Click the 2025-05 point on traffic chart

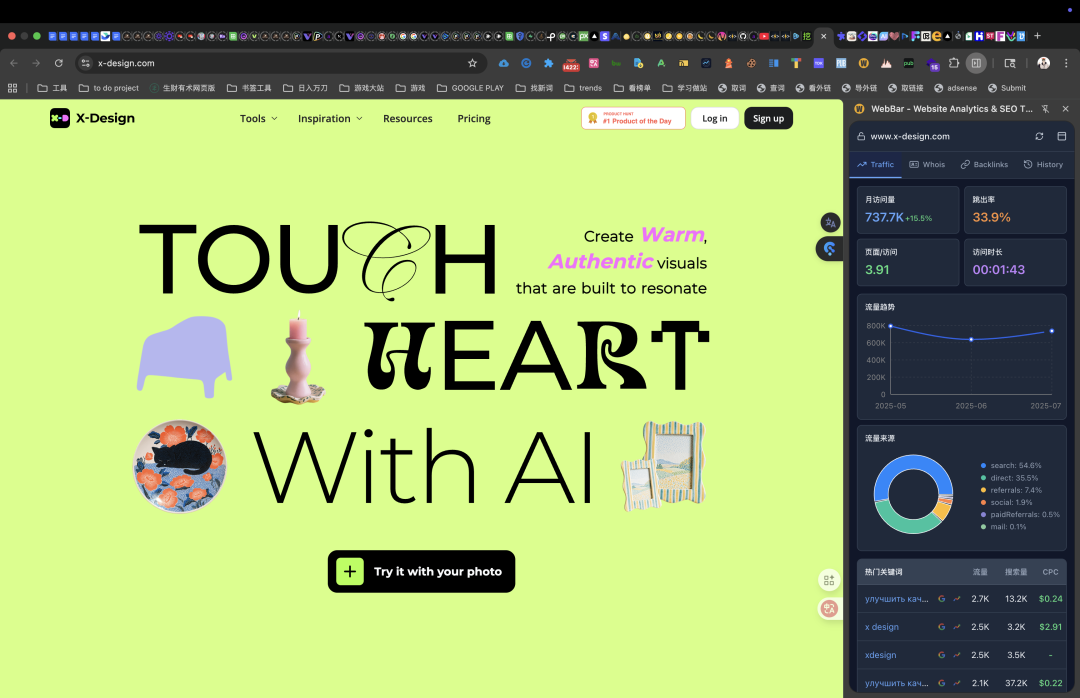(x=891, y=326)
